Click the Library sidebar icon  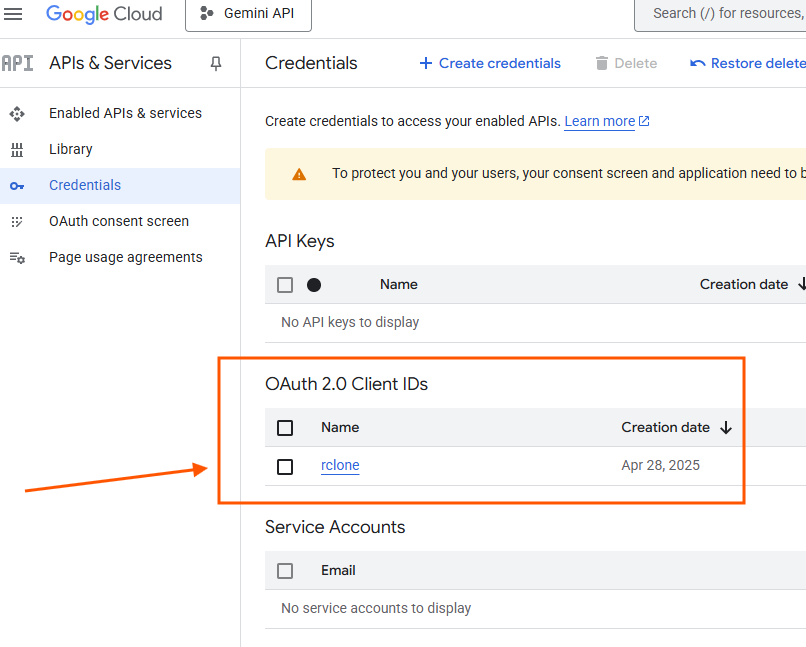(x=17, y=150)
